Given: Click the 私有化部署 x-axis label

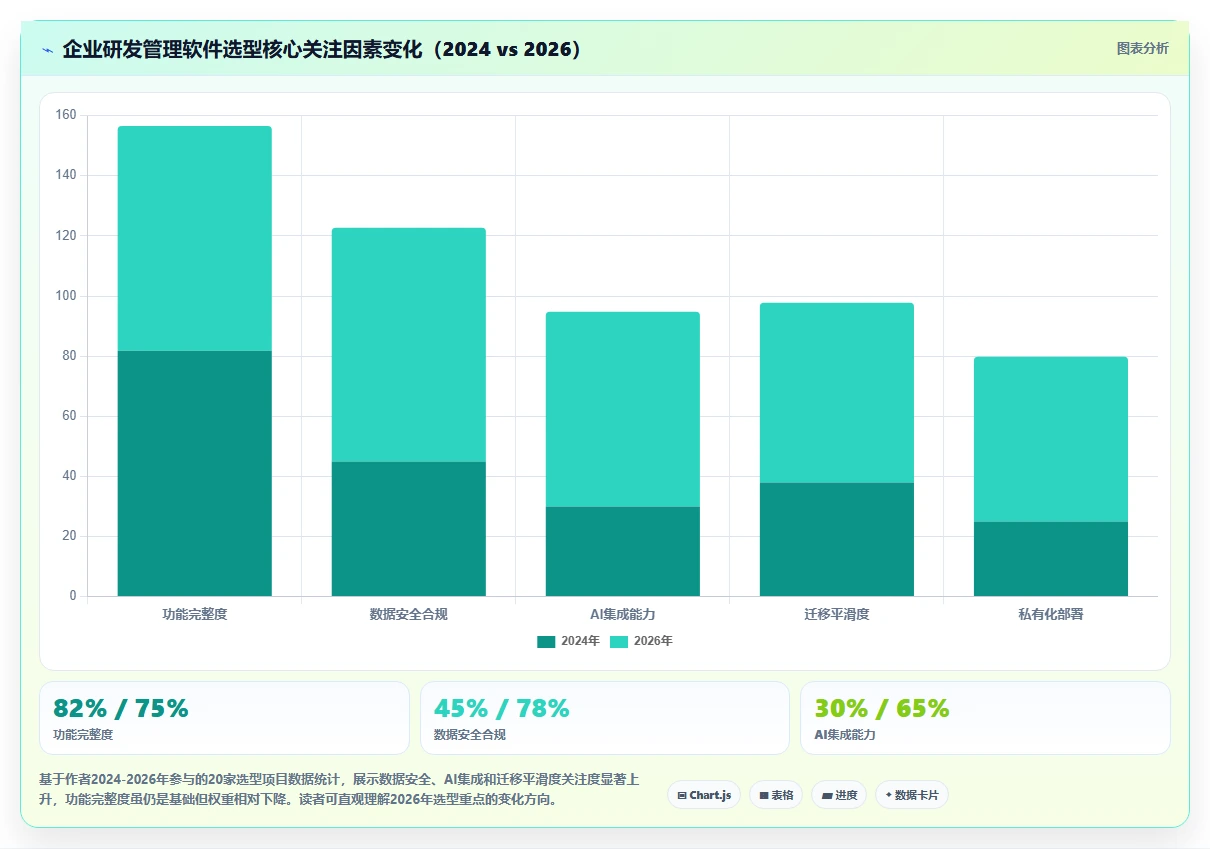Looking at the screenshot, I should click(1051, 614).
